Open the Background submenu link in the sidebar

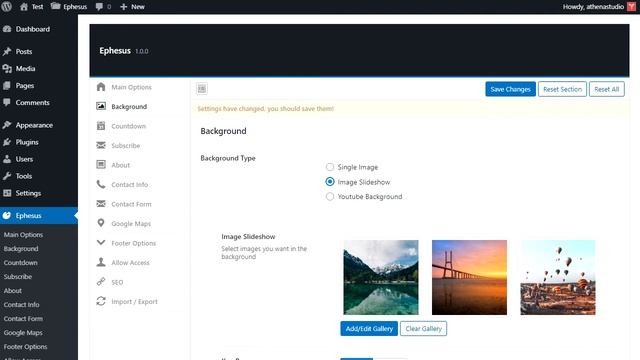click(21, 249)
